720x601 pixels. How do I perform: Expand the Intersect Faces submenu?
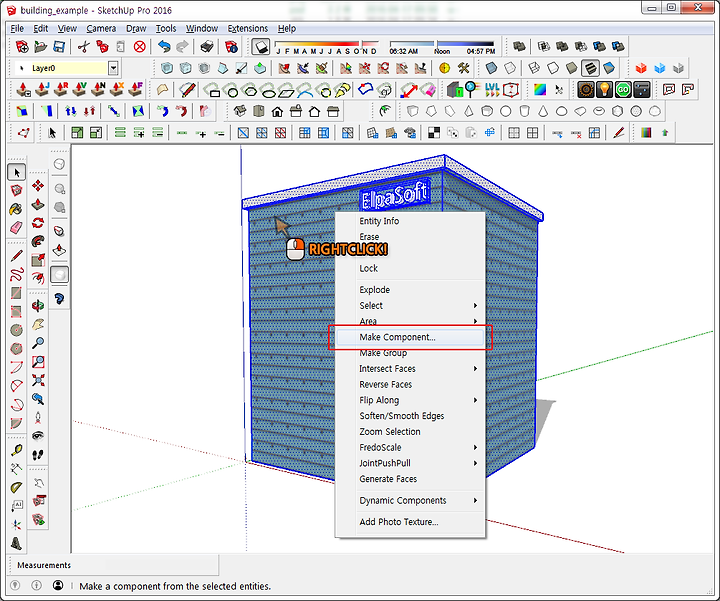(411, 369)
